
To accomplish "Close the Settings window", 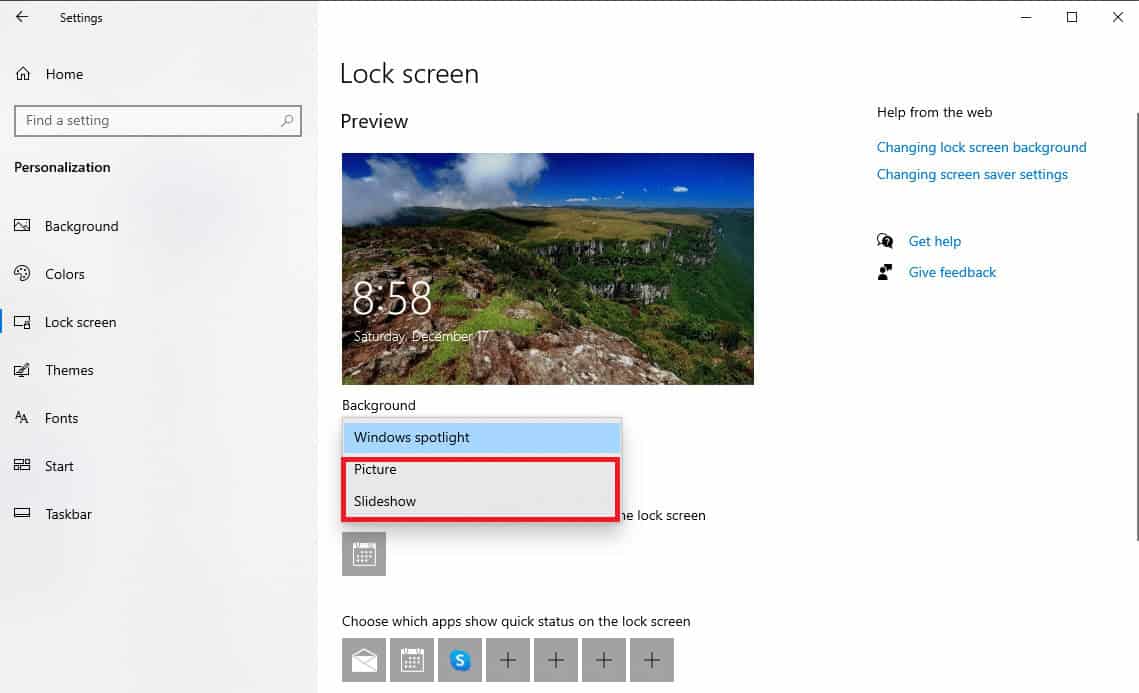I will (x=1117, y=17).
